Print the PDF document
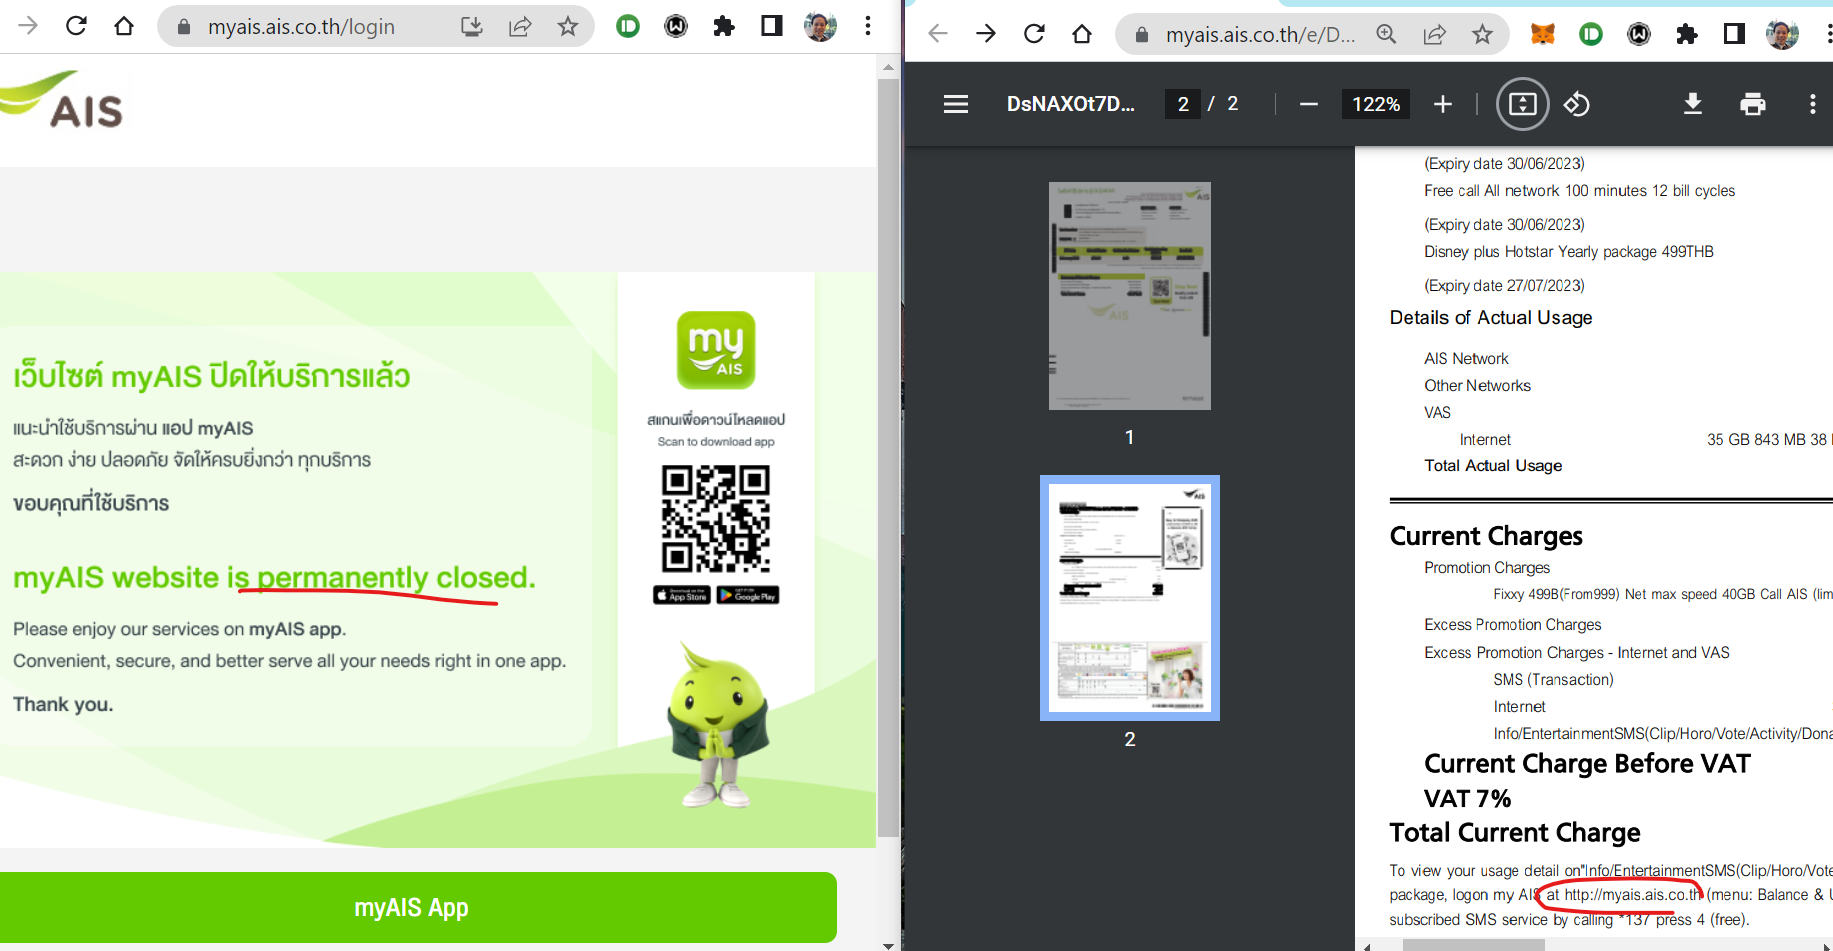 pyautogui.click(x=1753, y=104)
